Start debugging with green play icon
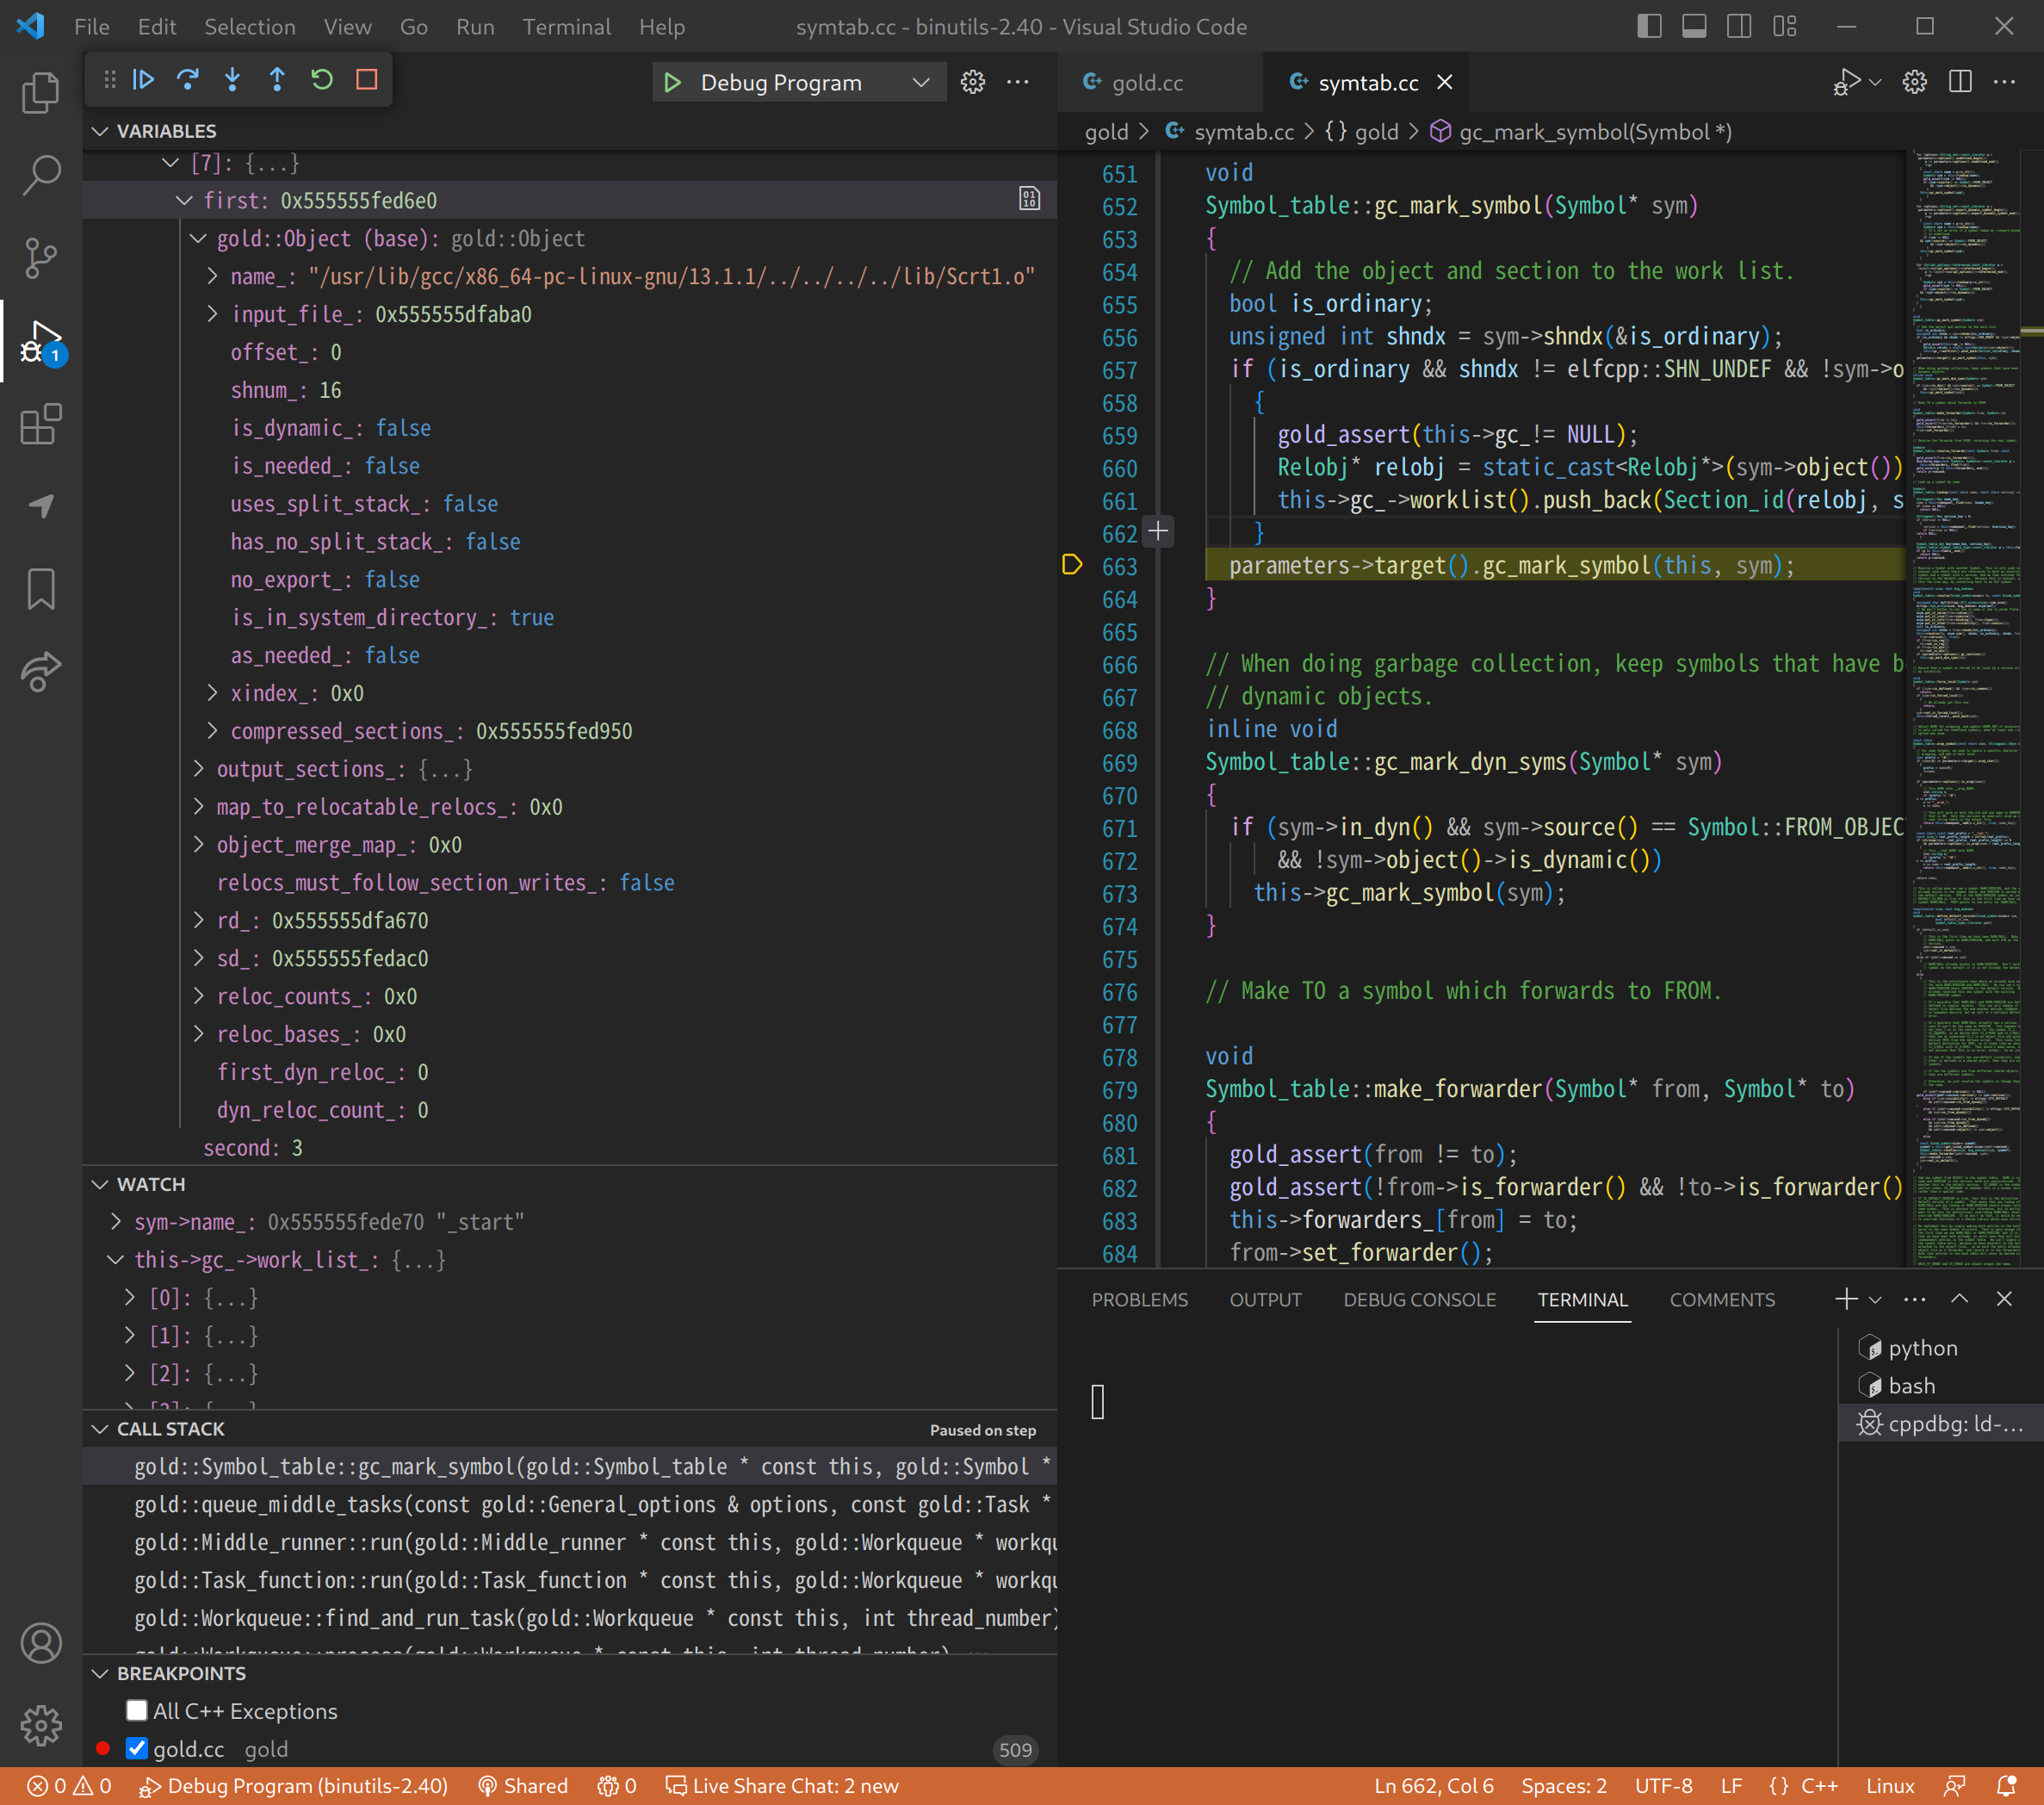2044x1805 pixels. click(x=672, y=82)
